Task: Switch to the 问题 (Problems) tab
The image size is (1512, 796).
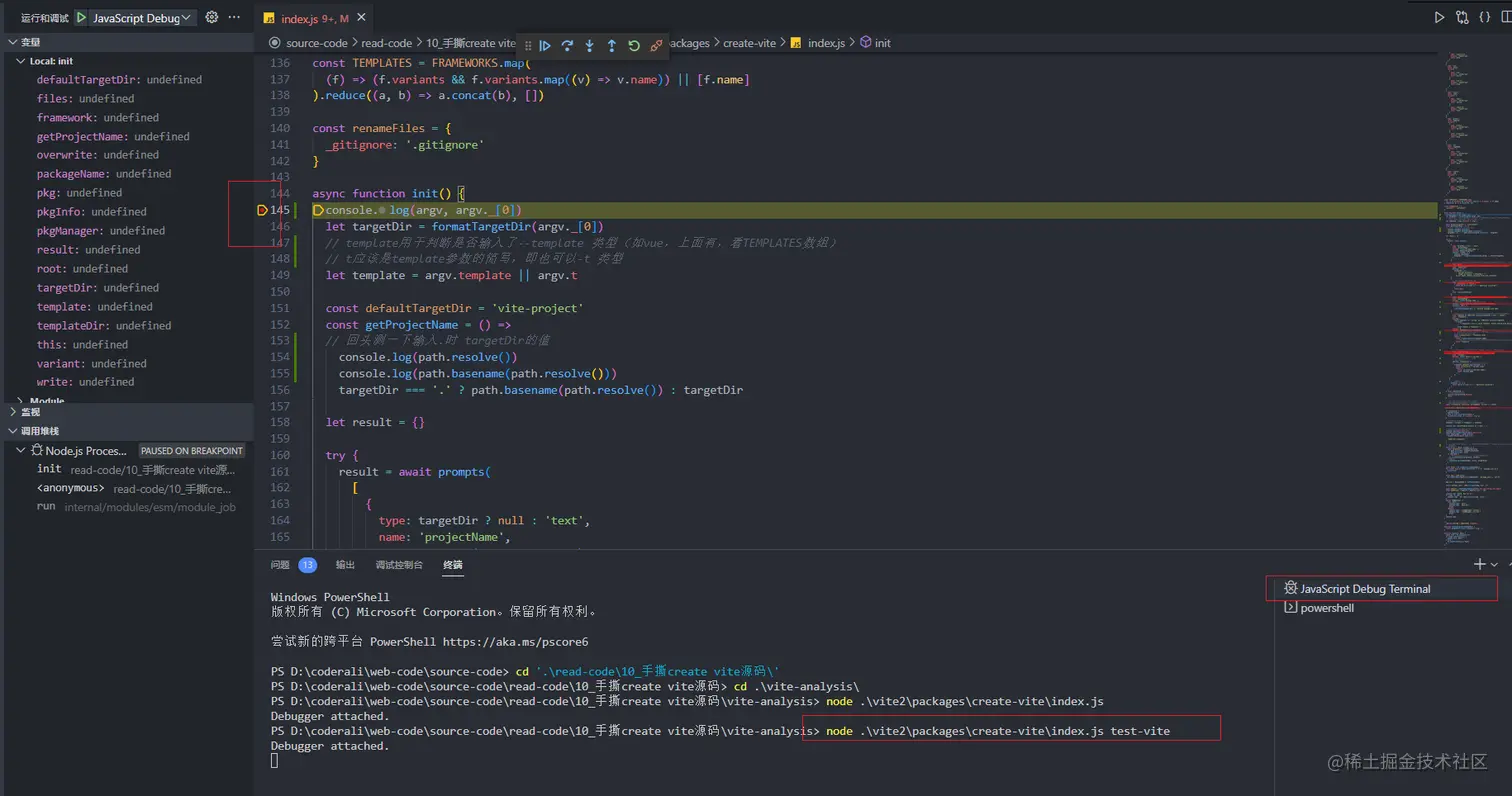Action: [280, 565]
